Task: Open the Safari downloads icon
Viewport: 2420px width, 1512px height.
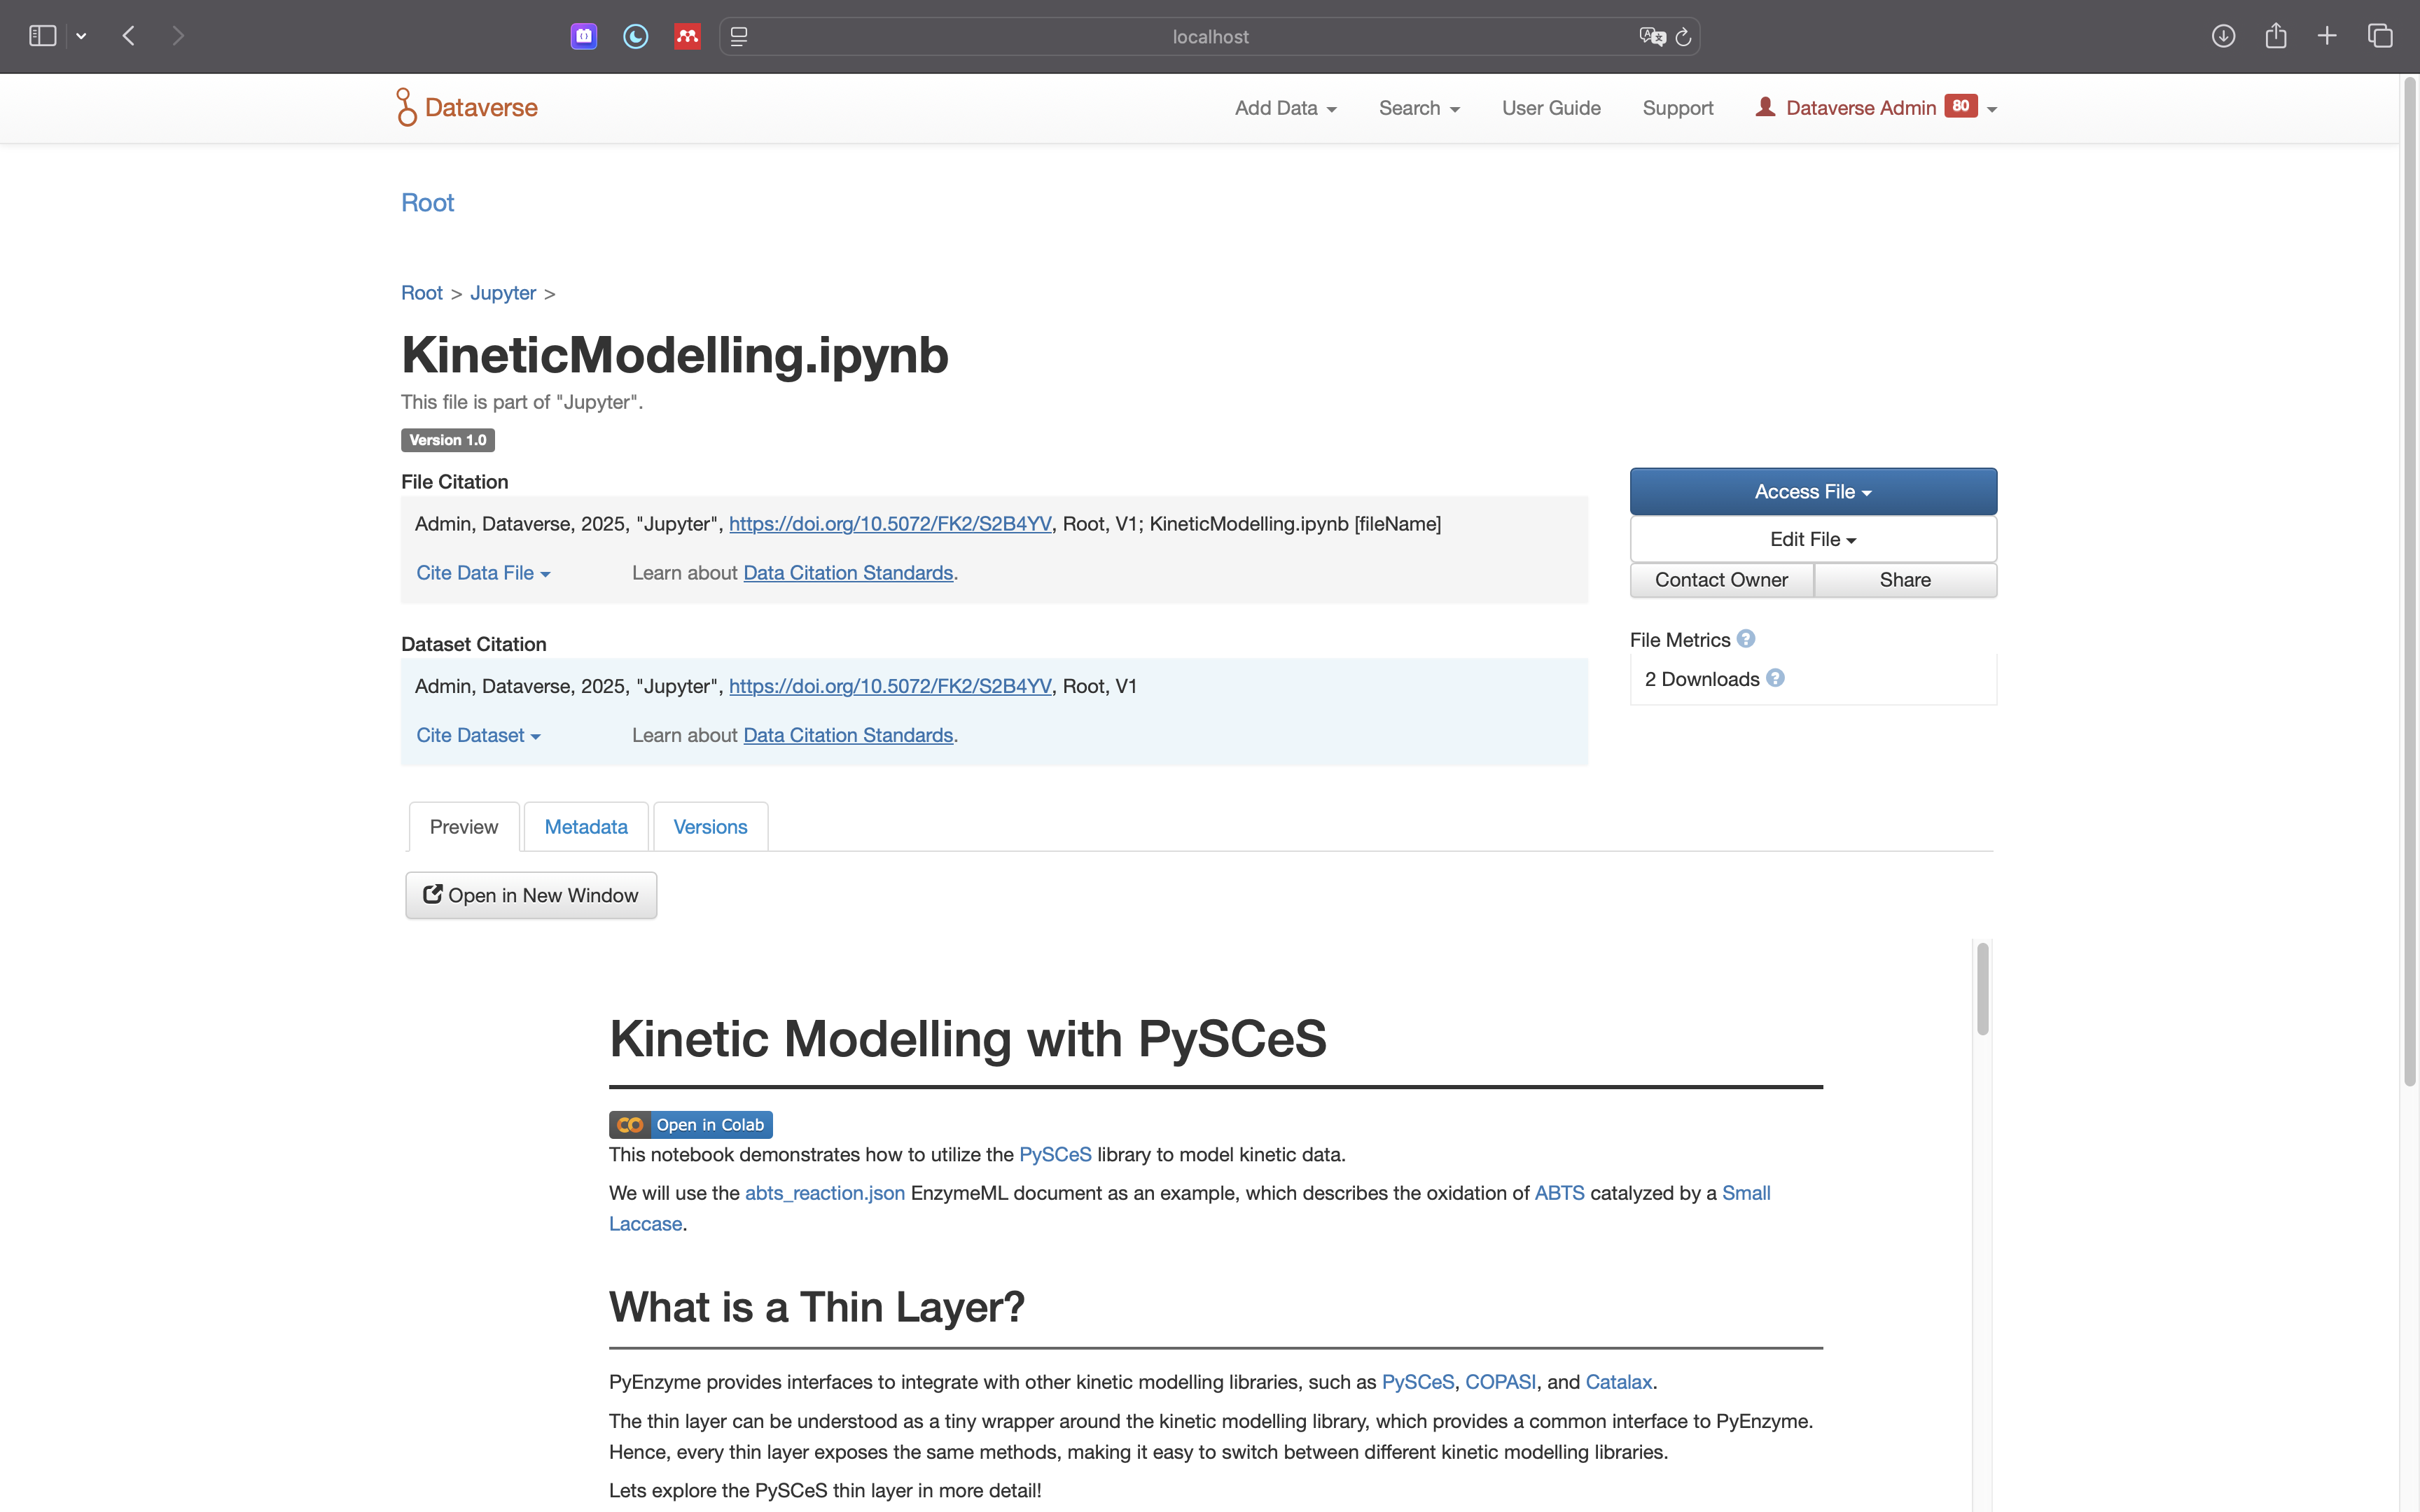Action: [x=2223, y=36]
